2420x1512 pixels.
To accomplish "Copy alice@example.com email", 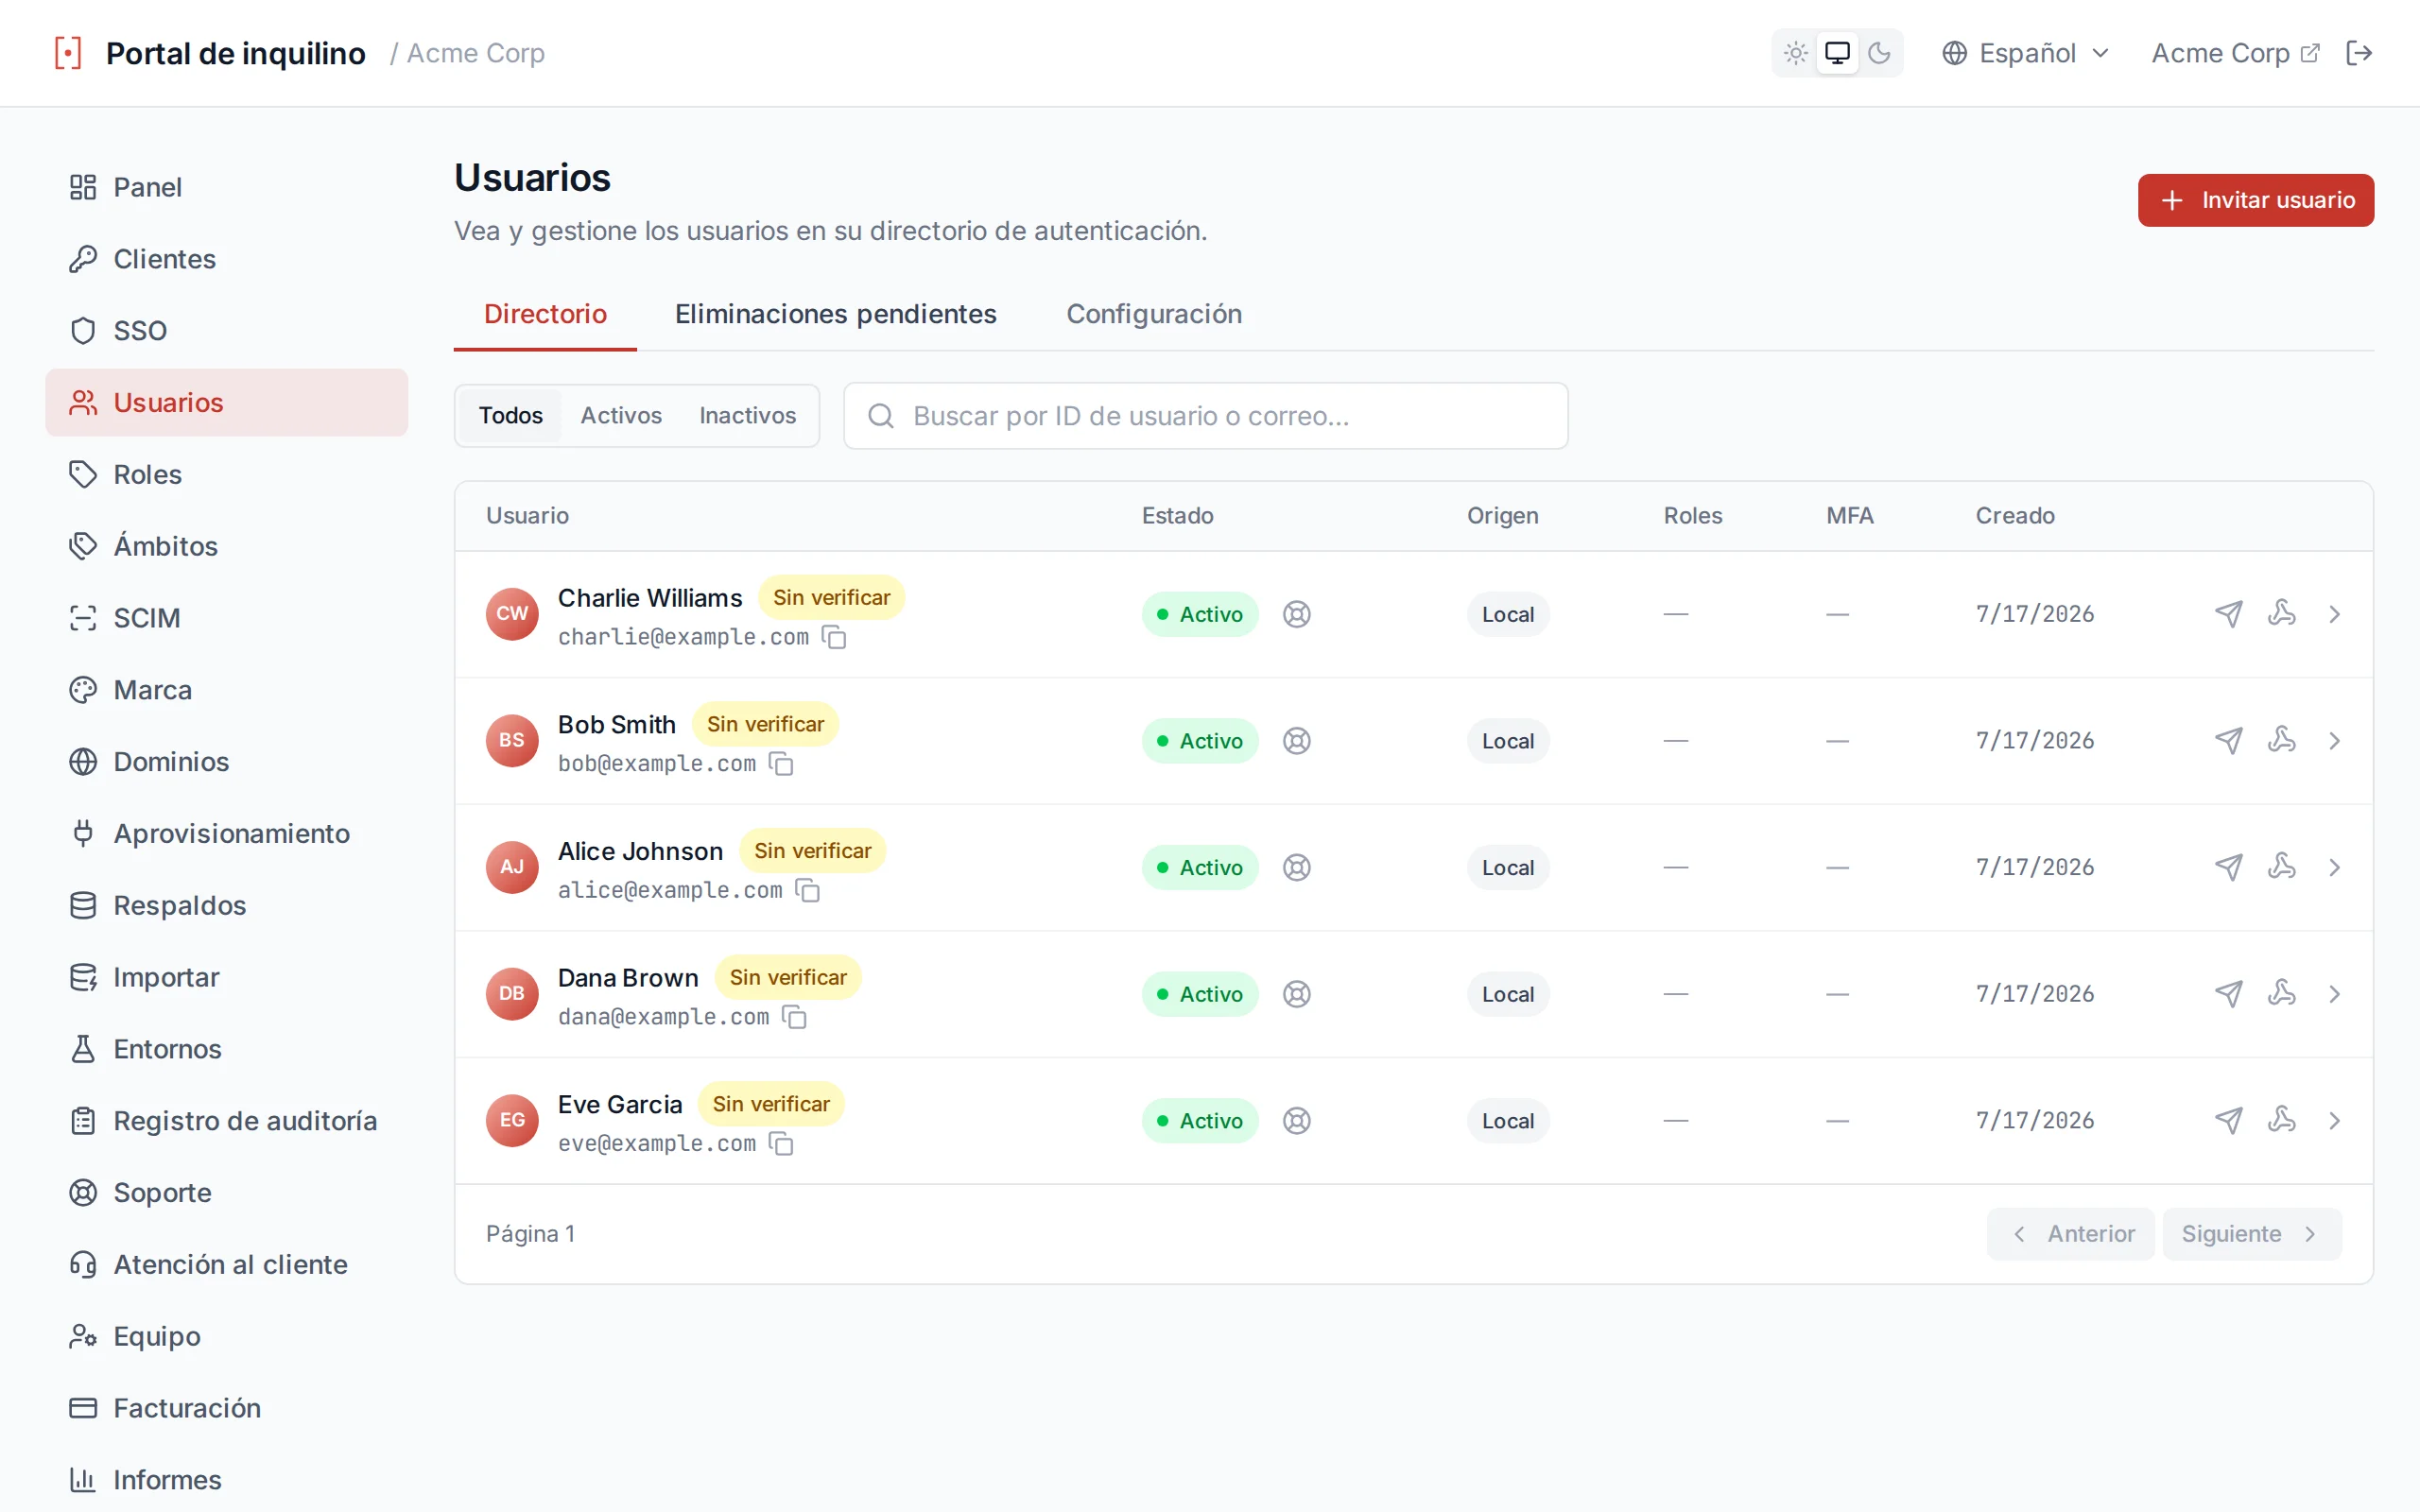I will [807, 890].
